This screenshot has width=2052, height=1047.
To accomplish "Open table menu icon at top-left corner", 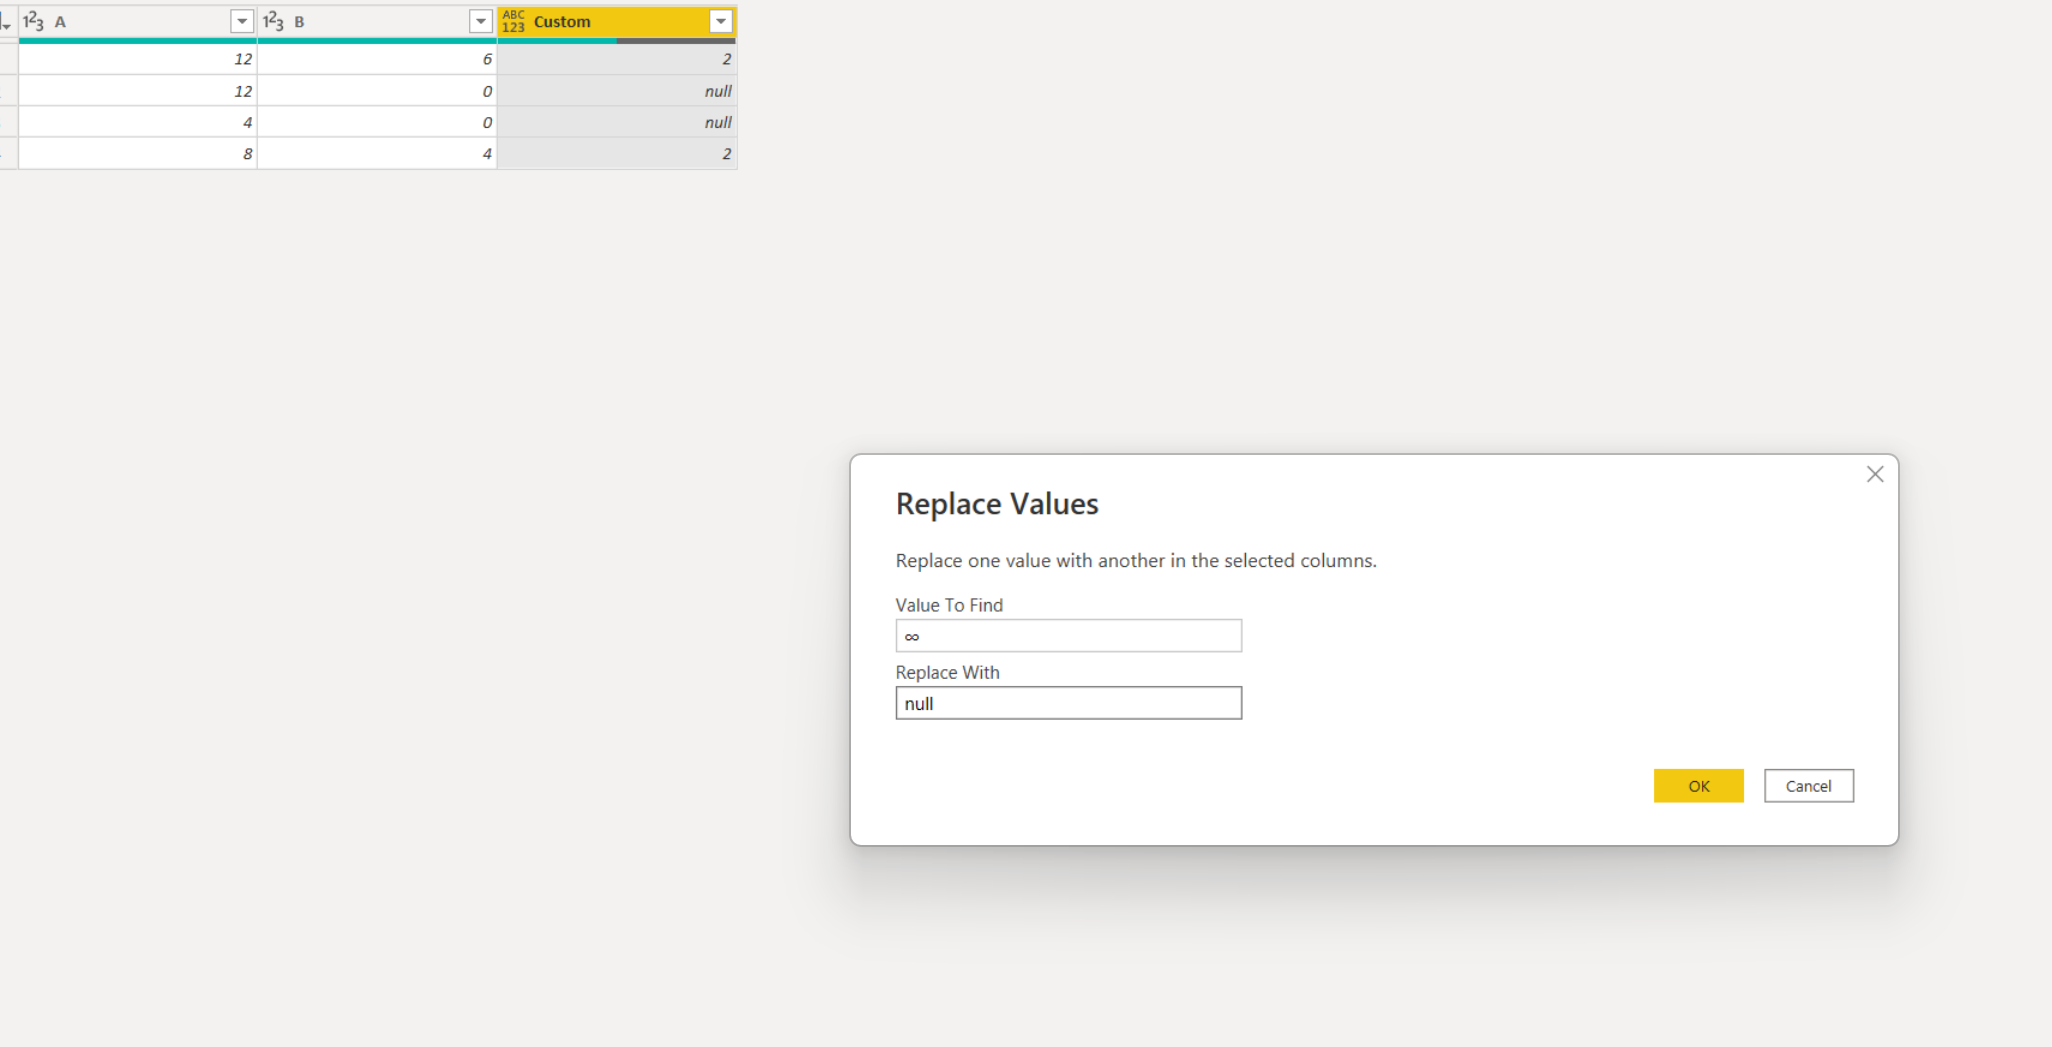I will (7, 21).
